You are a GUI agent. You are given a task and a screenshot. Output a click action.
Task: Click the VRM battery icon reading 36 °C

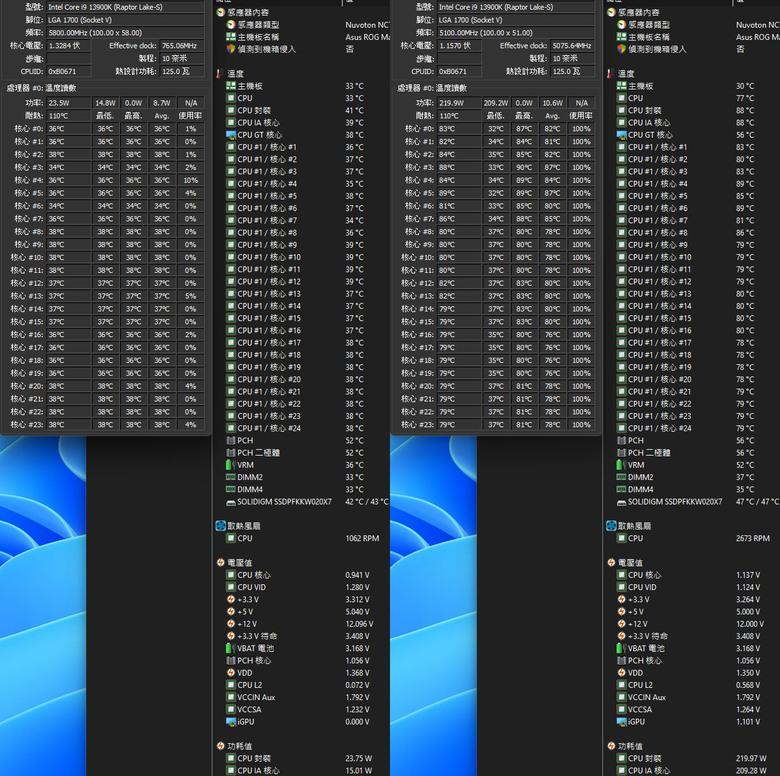[x=231, y=465]
